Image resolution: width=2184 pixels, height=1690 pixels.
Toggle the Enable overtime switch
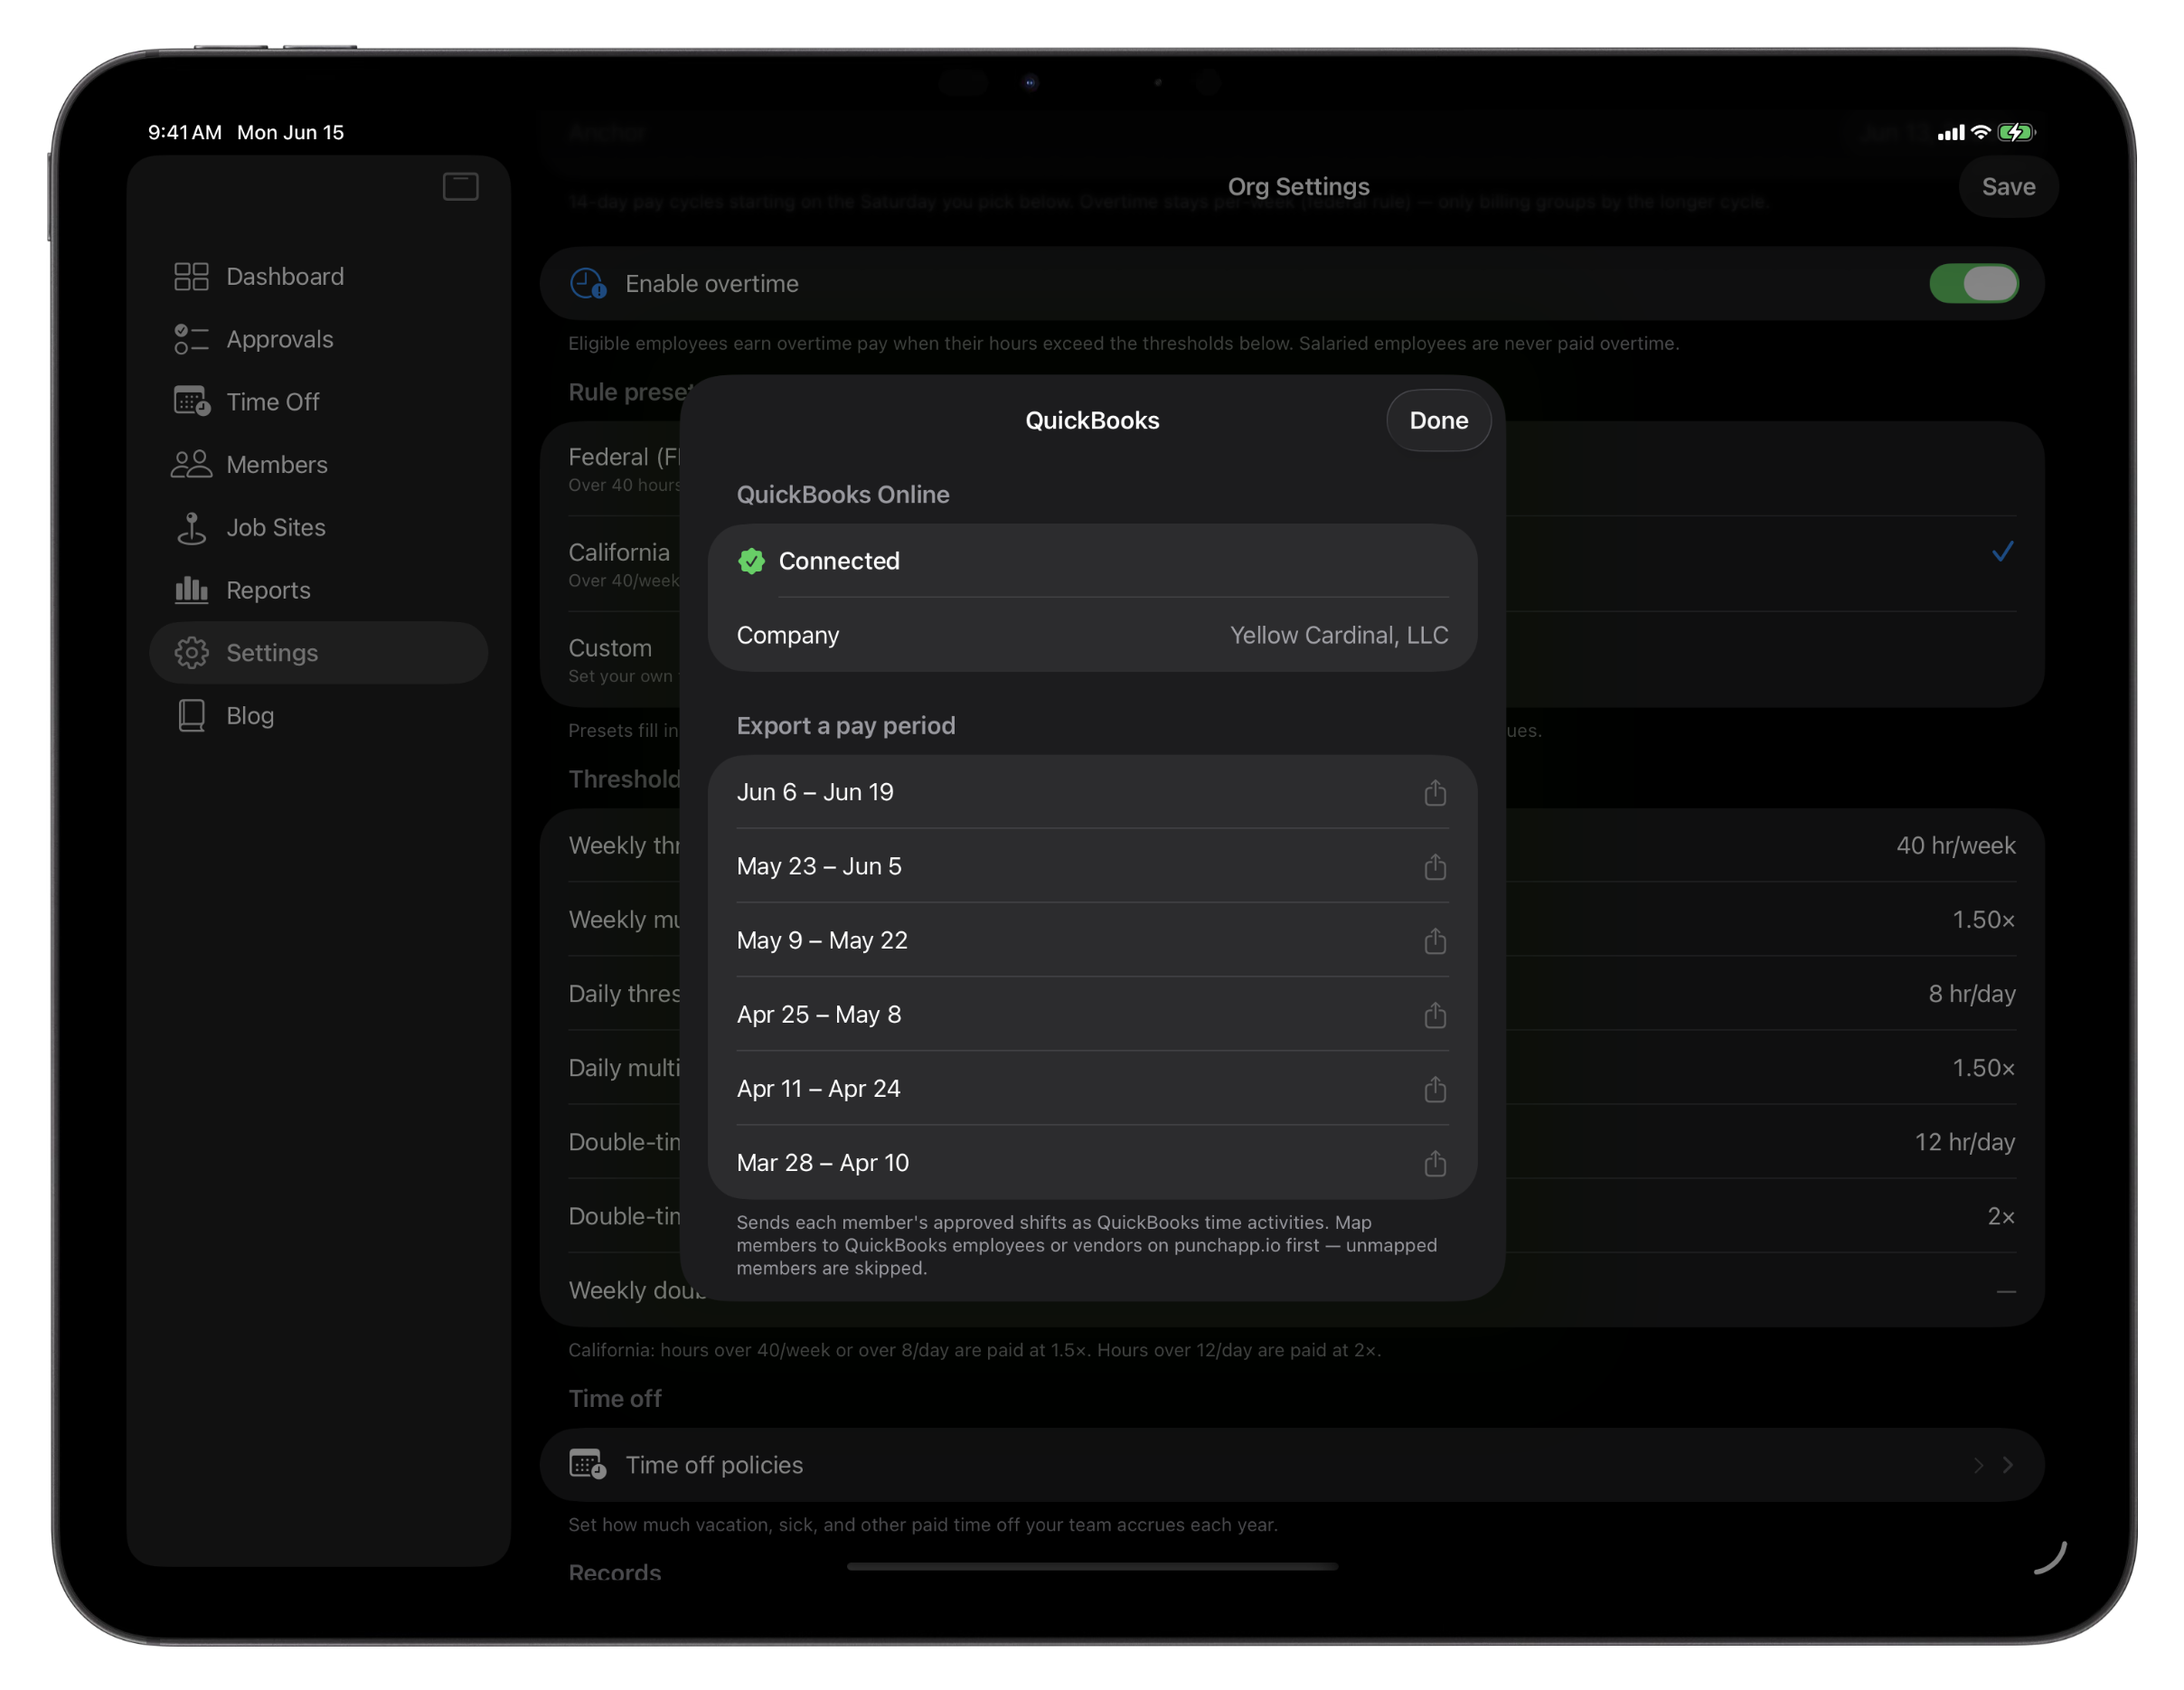tap(1973, 284)
